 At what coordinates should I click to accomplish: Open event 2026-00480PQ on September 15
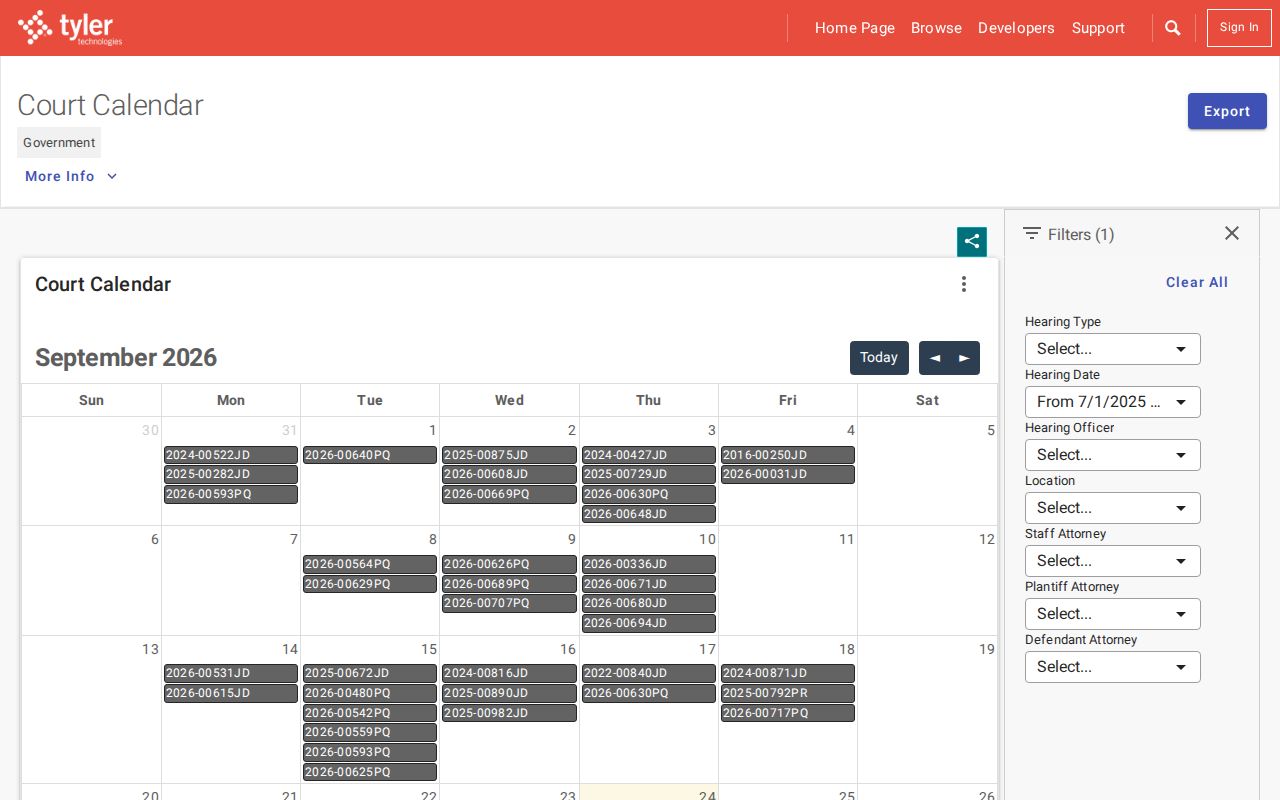click(370, 693)
